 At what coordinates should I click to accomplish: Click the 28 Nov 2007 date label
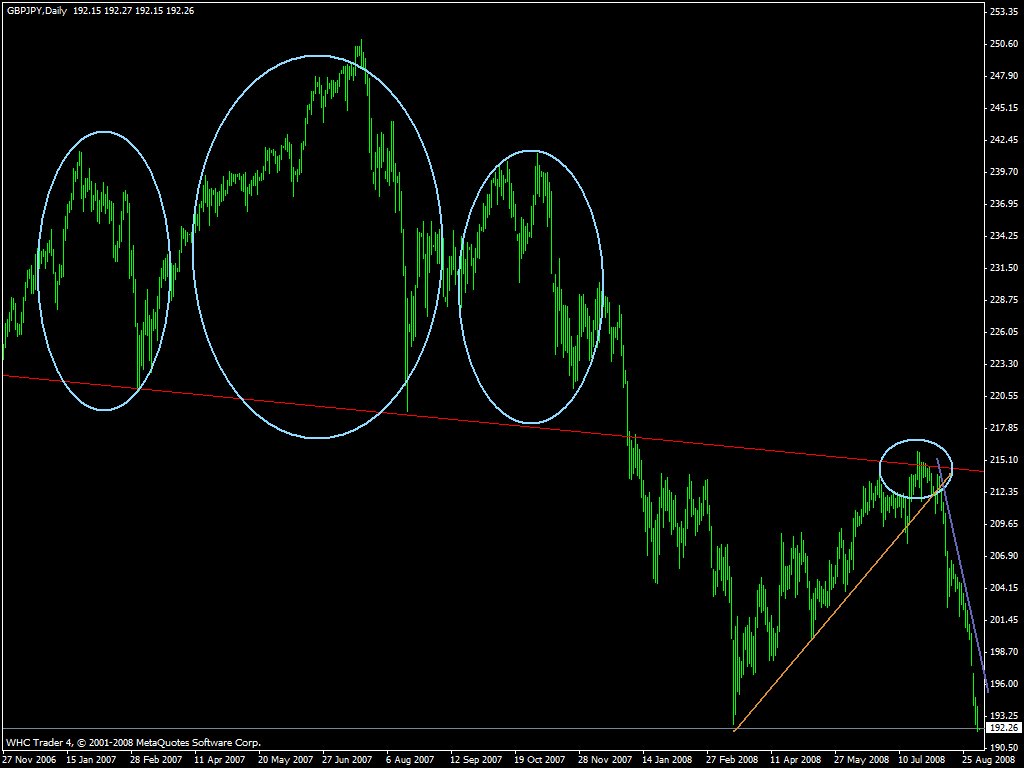tap(604, 760)
